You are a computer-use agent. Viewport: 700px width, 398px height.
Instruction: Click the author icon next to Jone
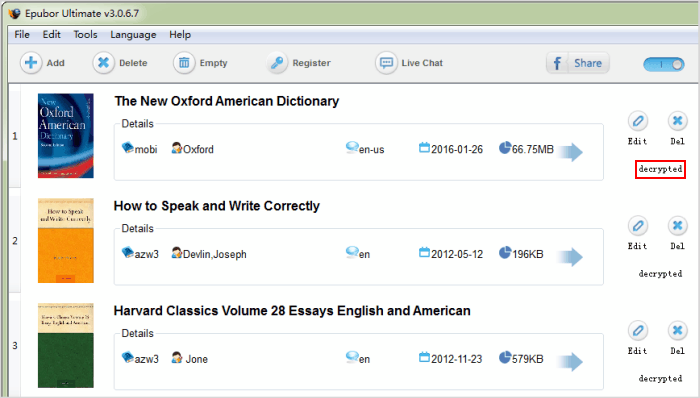point(177,357)
